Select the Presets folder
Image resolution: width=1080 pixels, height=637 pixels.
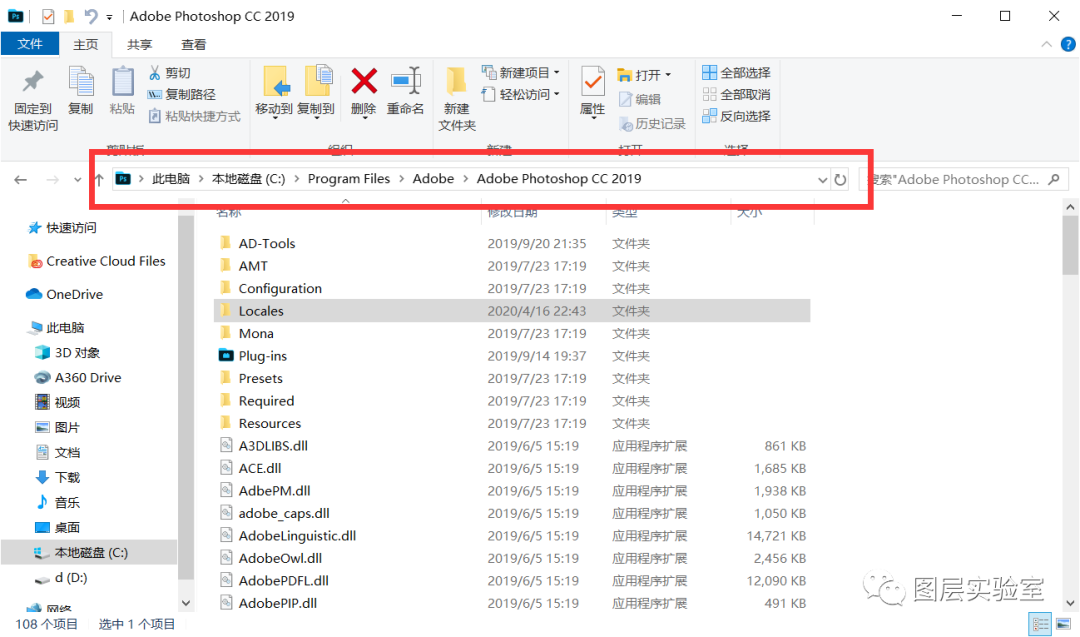coord(512,378)
